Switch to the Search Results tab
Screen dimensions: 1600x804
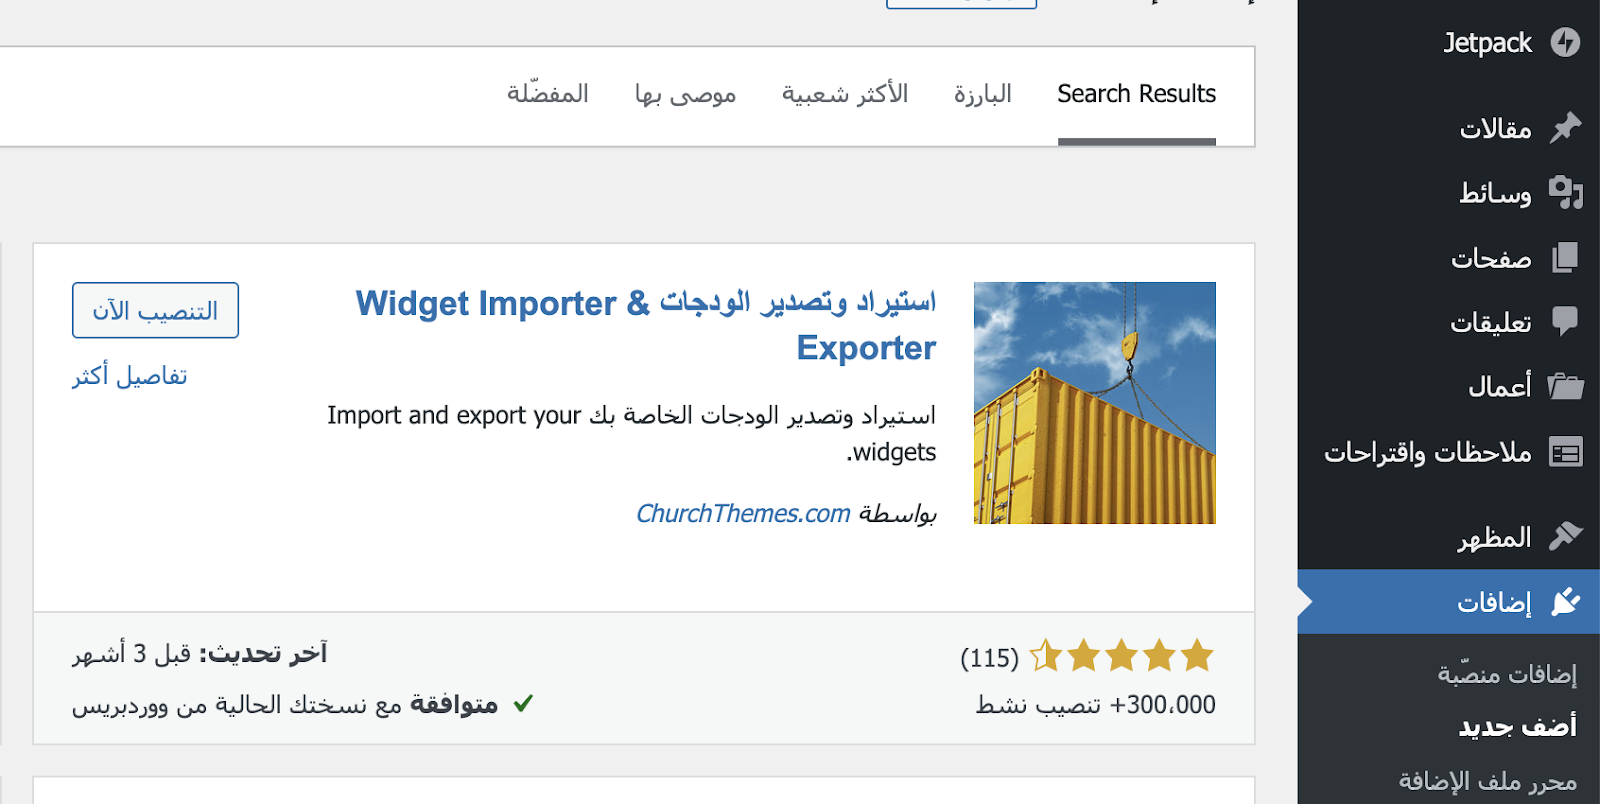pos(1136,94)
